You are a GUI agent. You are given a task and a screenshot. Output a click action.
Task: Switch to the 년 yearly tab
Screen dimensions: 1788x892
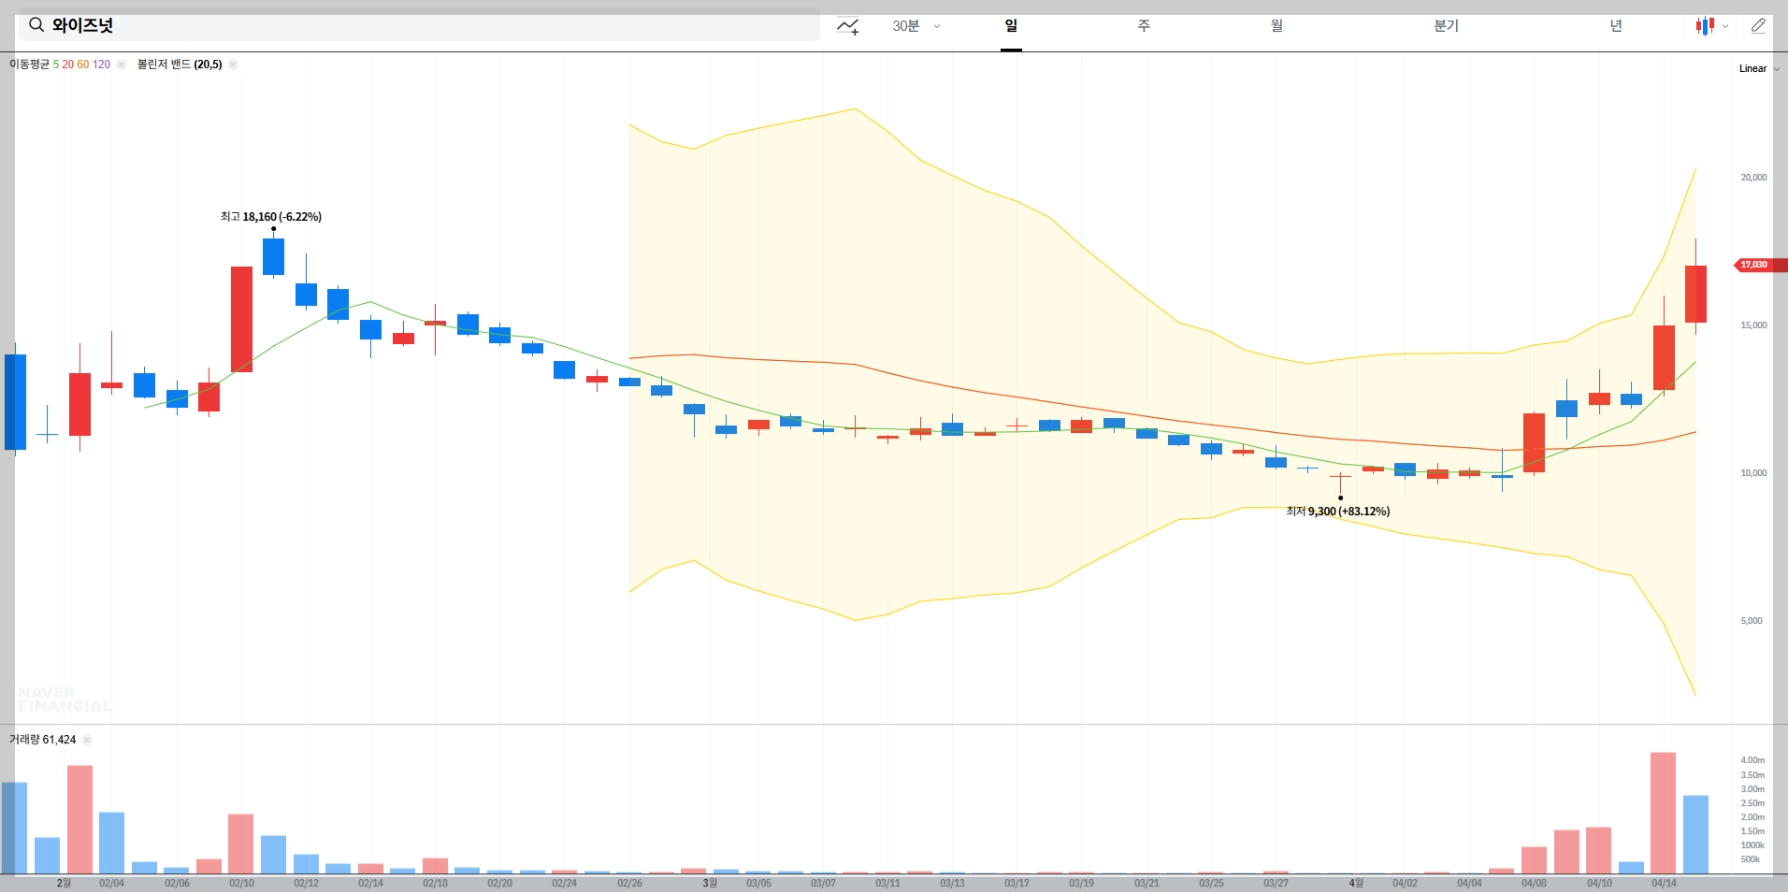click(x=1616, y=26)
